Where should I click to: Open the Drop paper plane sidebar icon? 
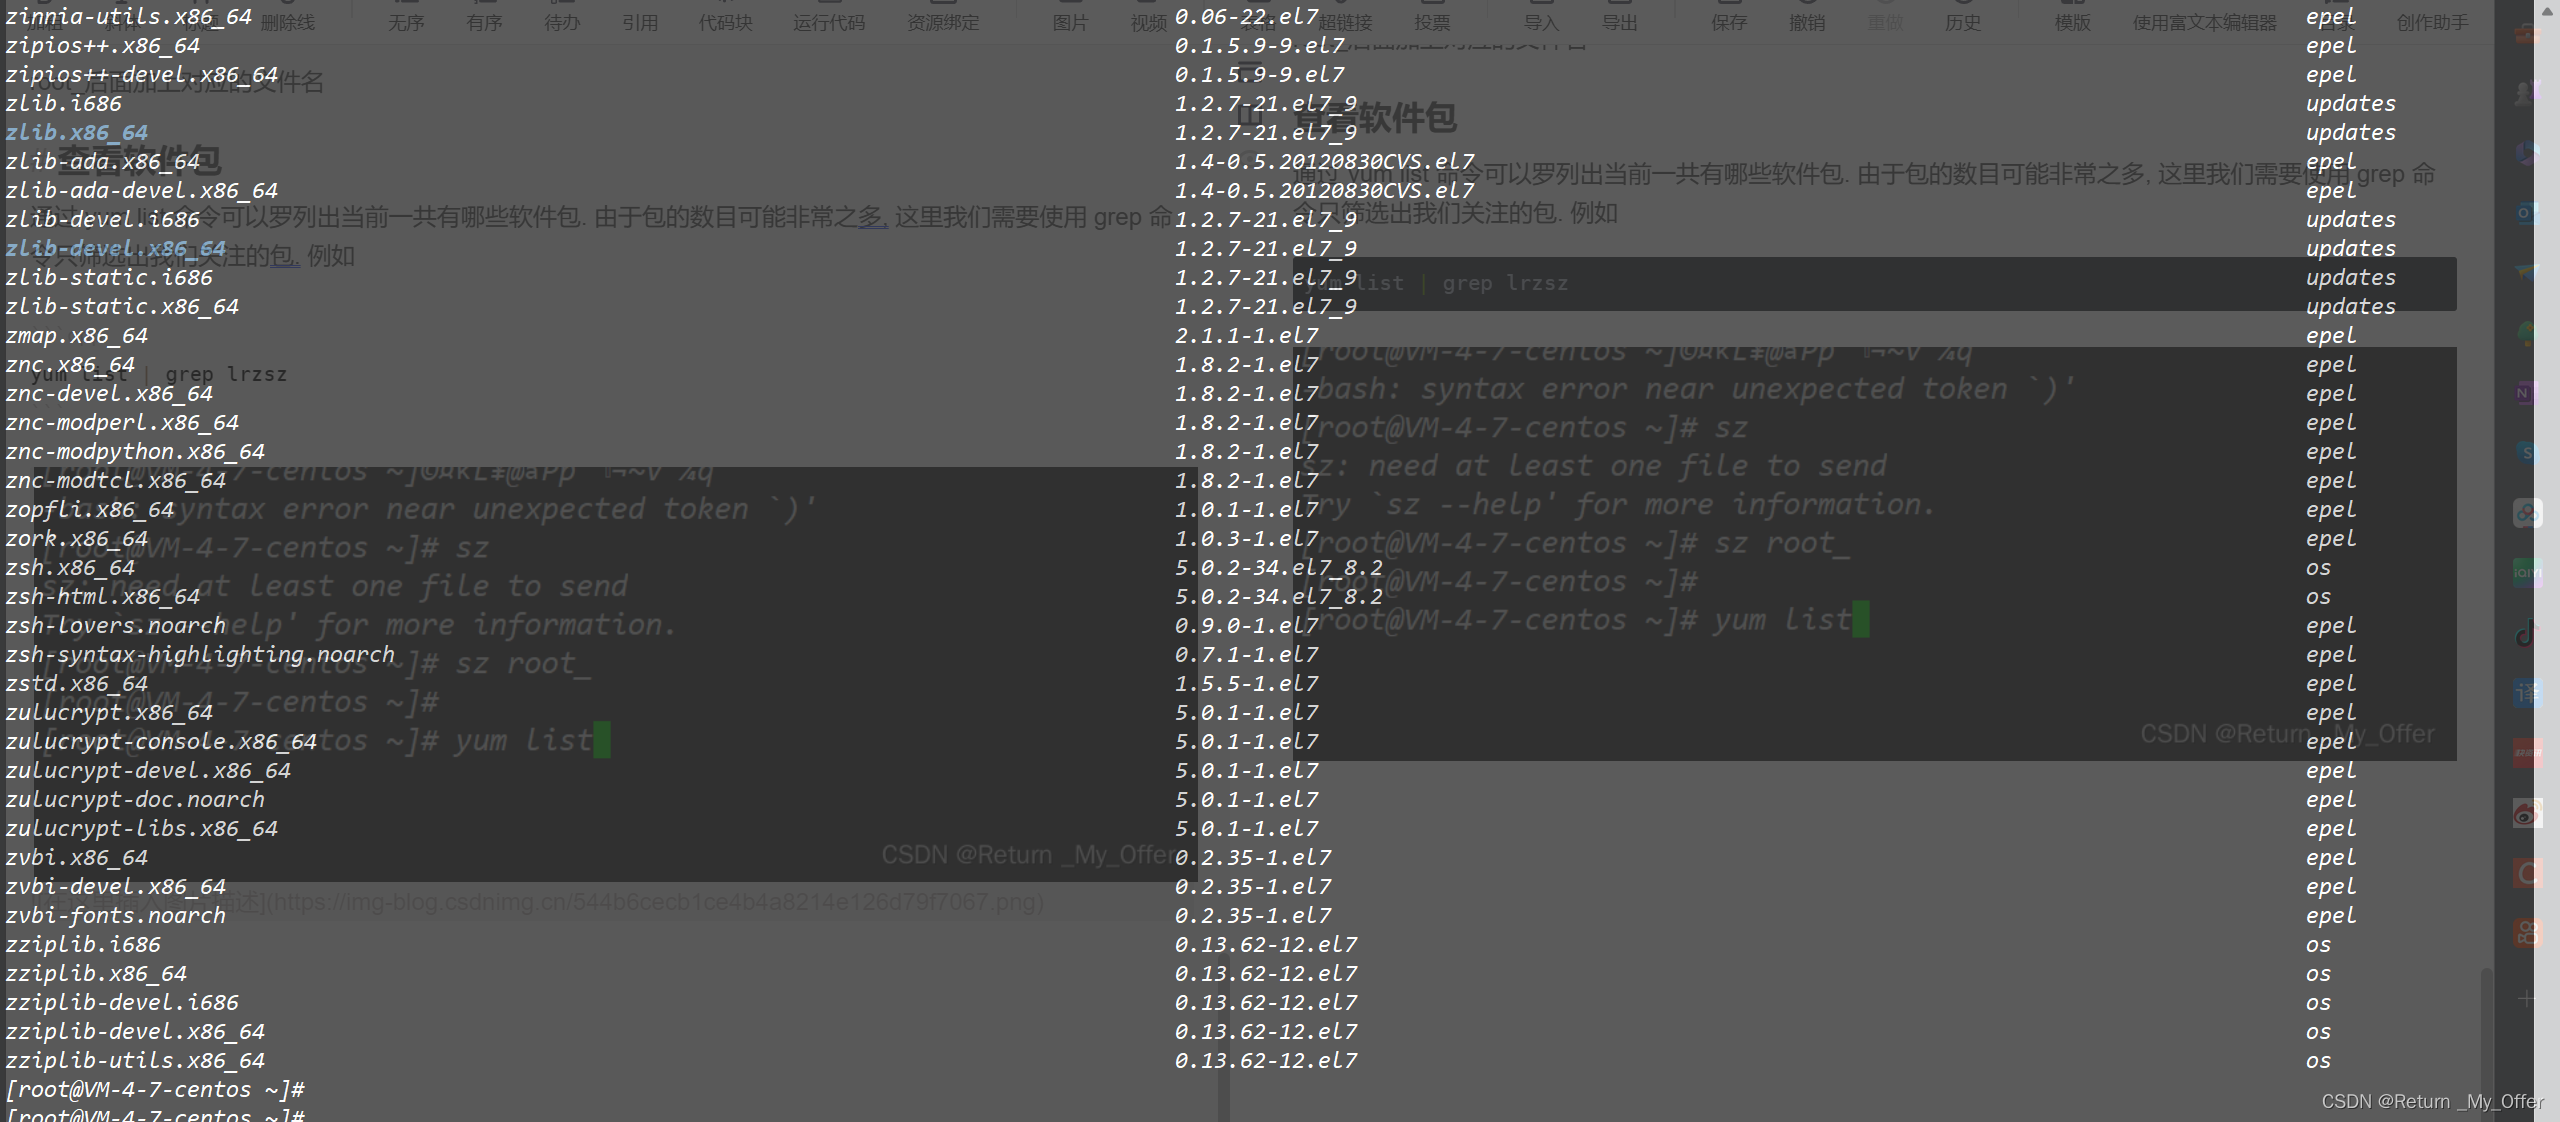pyautogui.click(x=2527, y=272)
